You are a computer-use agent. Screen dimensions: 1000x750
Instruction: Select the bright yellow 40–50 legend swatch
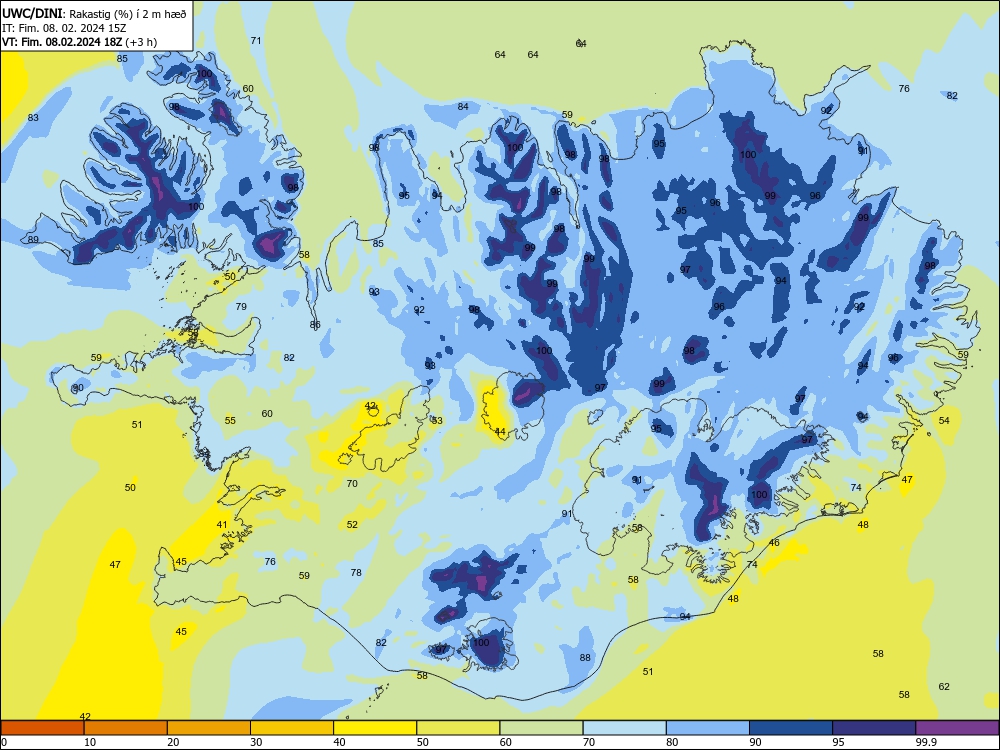click(x=375, y=728)
